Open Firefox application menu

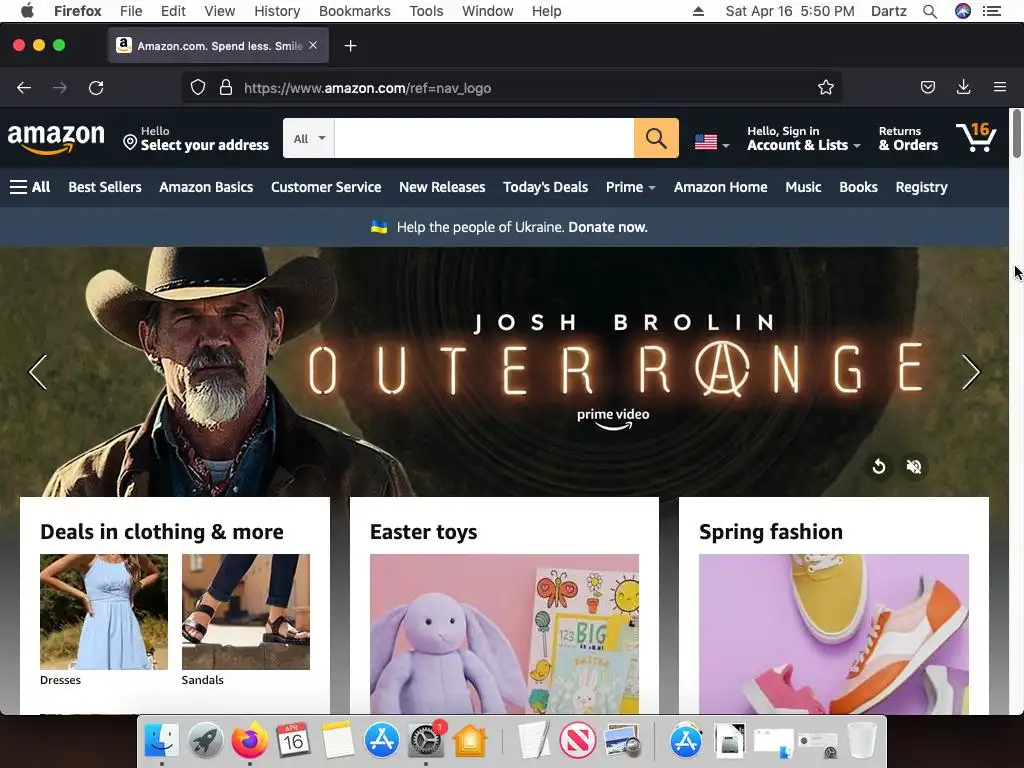[x=1000, y=88]
